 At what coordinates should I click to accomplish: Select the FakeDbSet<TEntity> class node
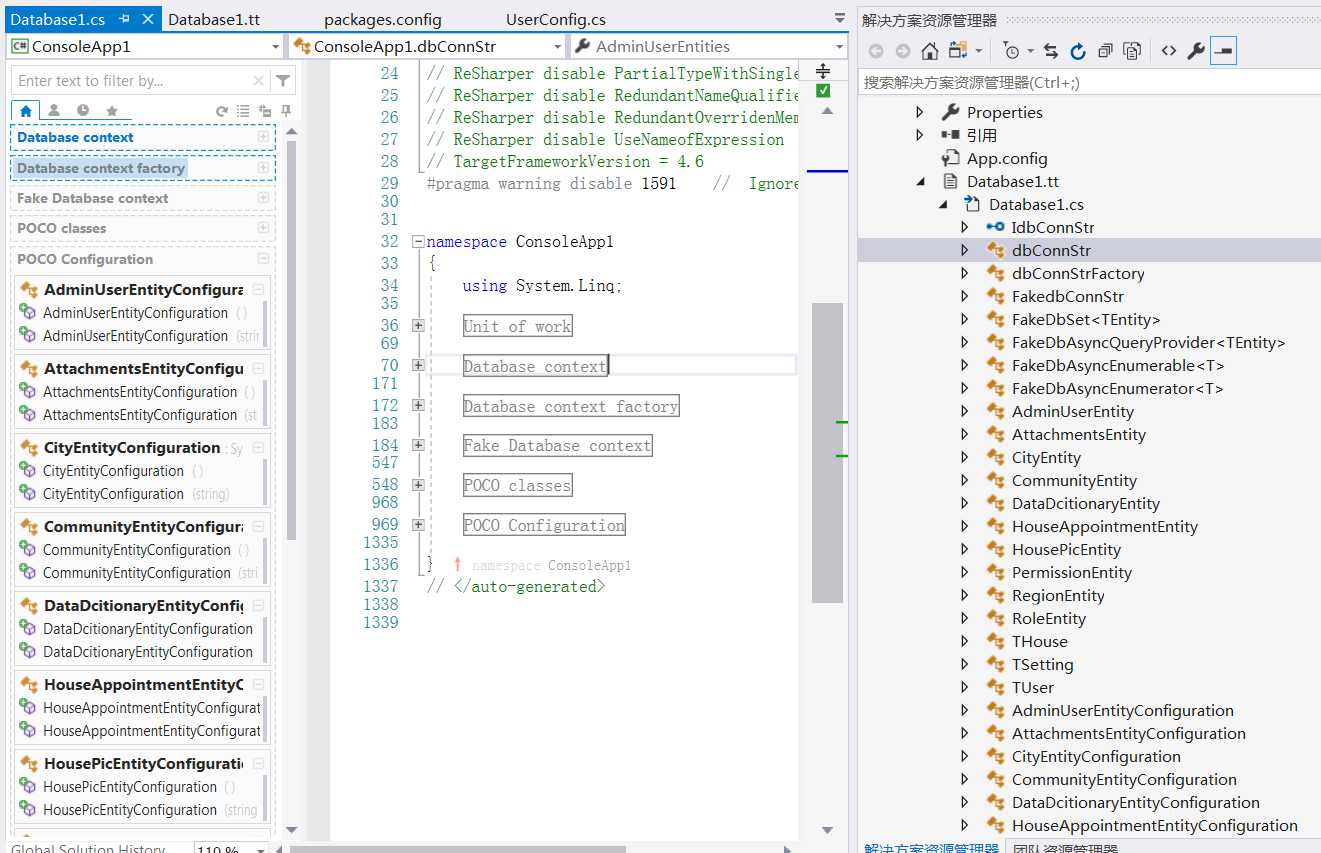tap(1086, 319)
